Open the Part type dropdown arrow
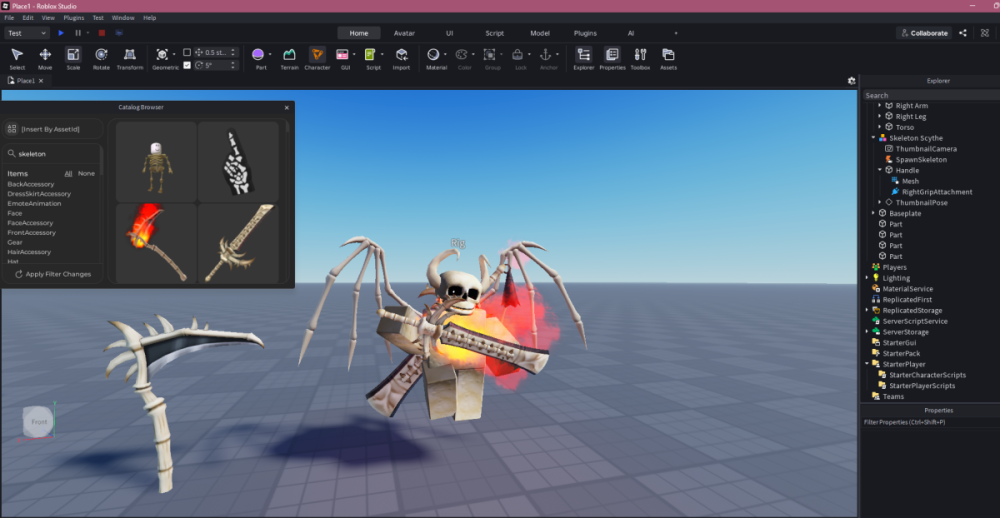Screen dimensions: 1000x518 (x=270, y=55)
